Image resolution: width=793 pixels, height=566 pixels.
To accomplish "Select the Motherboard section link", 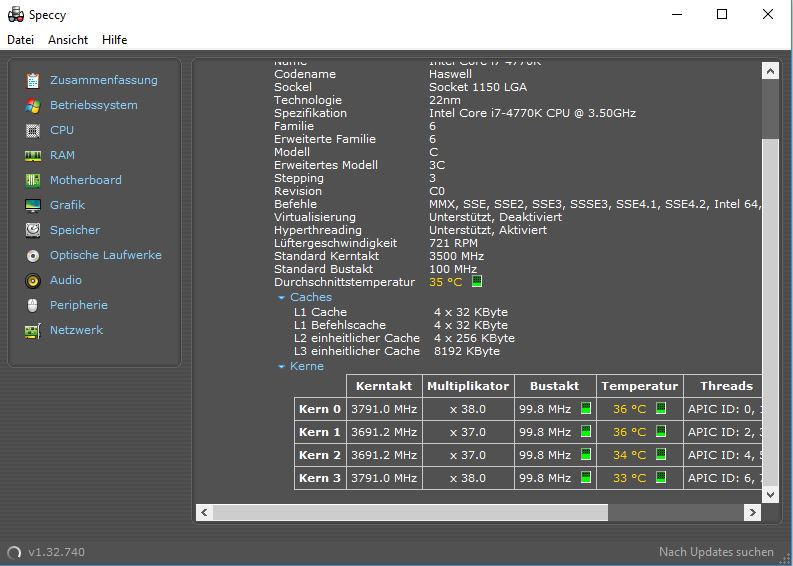I will [x=85, y=180].
